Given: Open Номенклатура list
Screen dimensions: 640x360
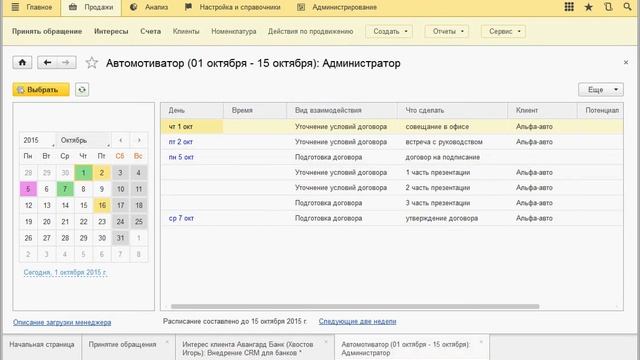Looking at the screenshot, I should pyautogui.click(x=234, y=31).
